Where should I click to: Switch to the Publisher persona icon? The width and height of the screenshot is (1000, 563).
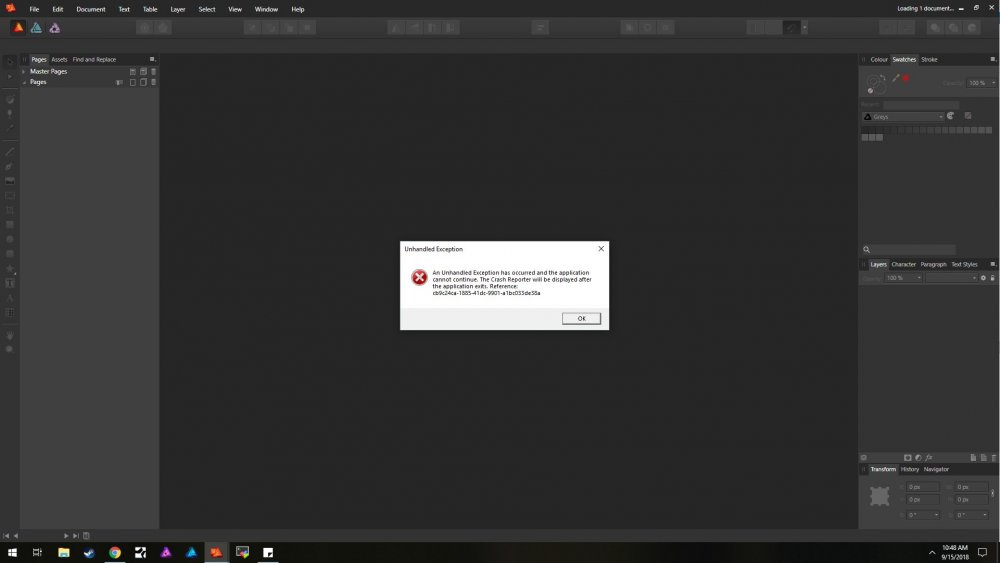(18, 27)
